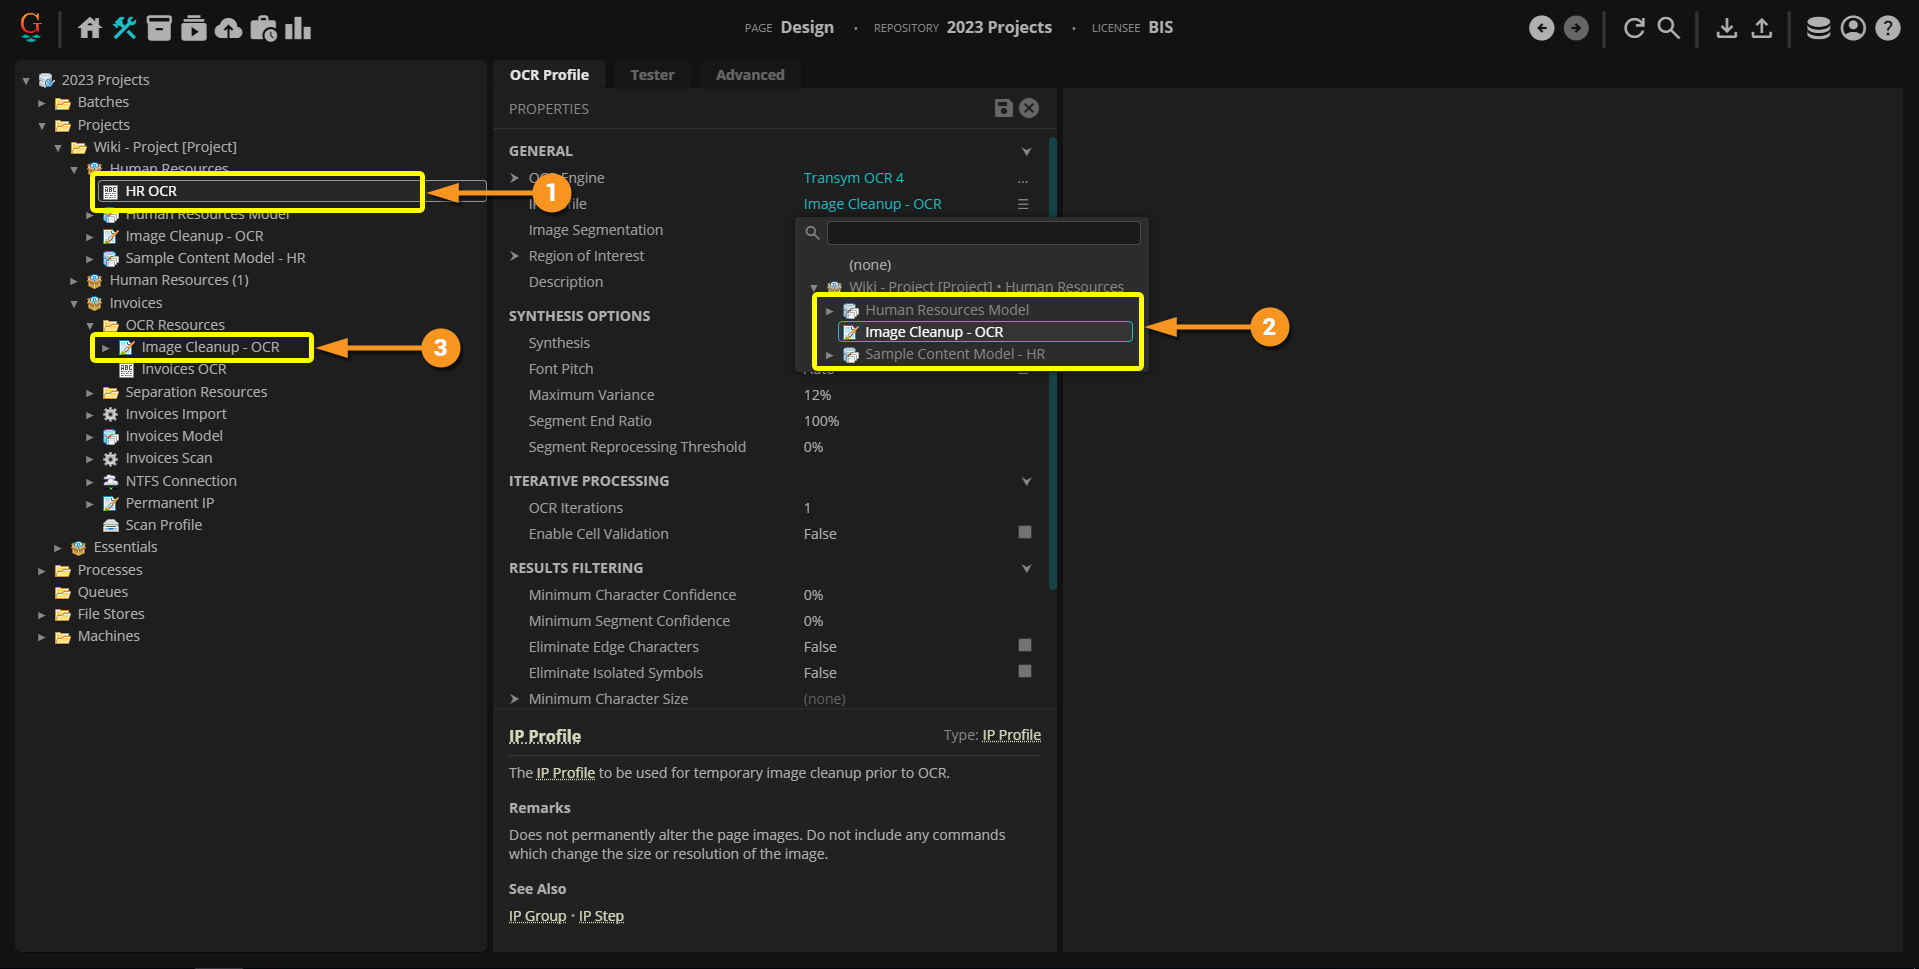Open the user account icon
The height and width of the screenshot is (969, 1919).
(1853, 28)
